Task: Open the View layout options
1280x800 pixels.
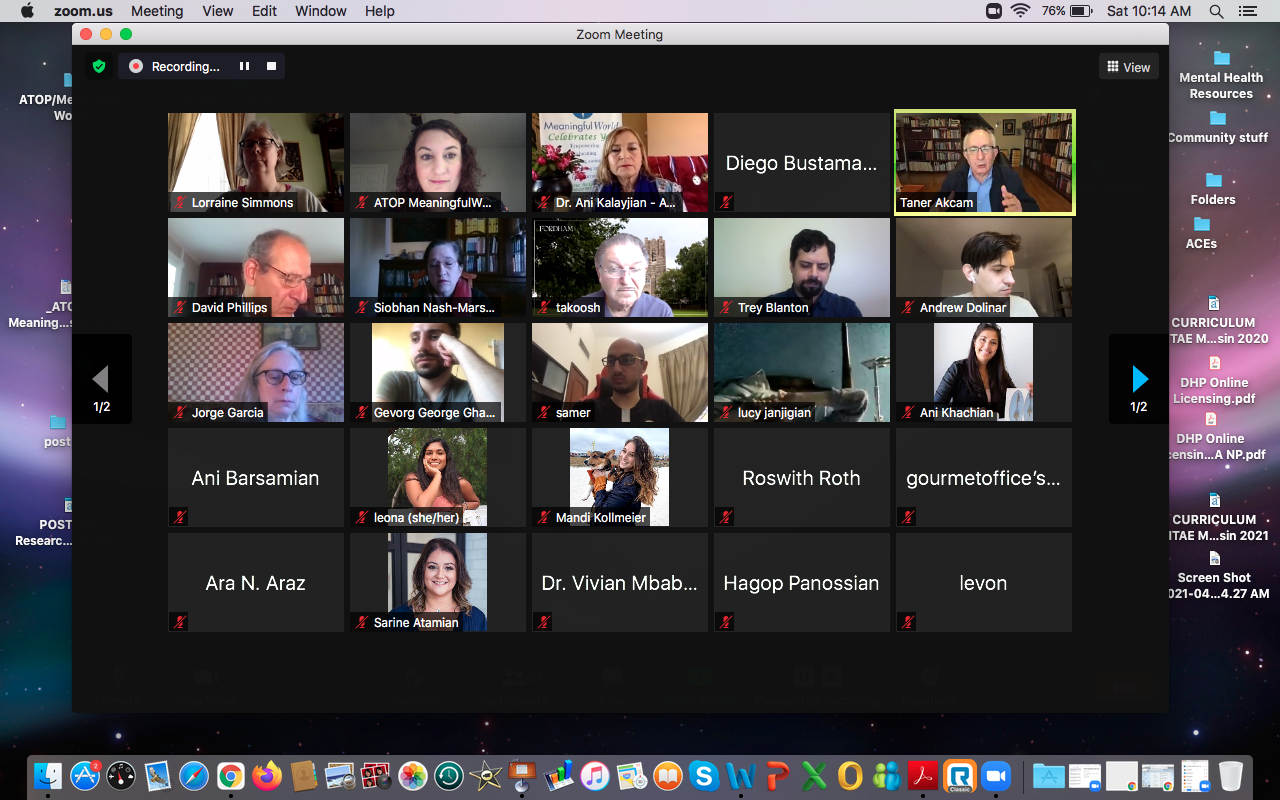Action: pyautogui.click(x=1128, y=67)
